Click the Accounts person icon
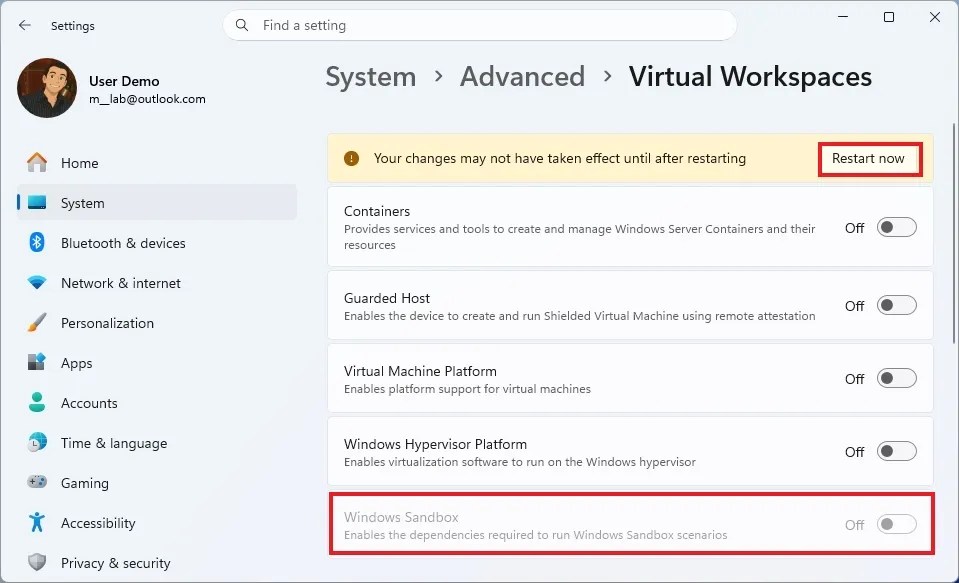959x583 pixels. click(x=37, y=402)
